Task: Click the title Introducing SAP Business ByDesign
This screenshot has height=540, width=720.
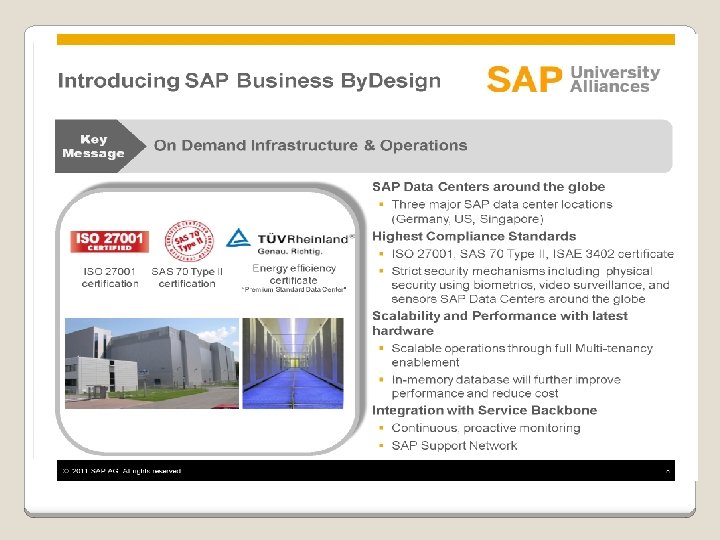Action: pyautogui.click(x=249, y=80)
